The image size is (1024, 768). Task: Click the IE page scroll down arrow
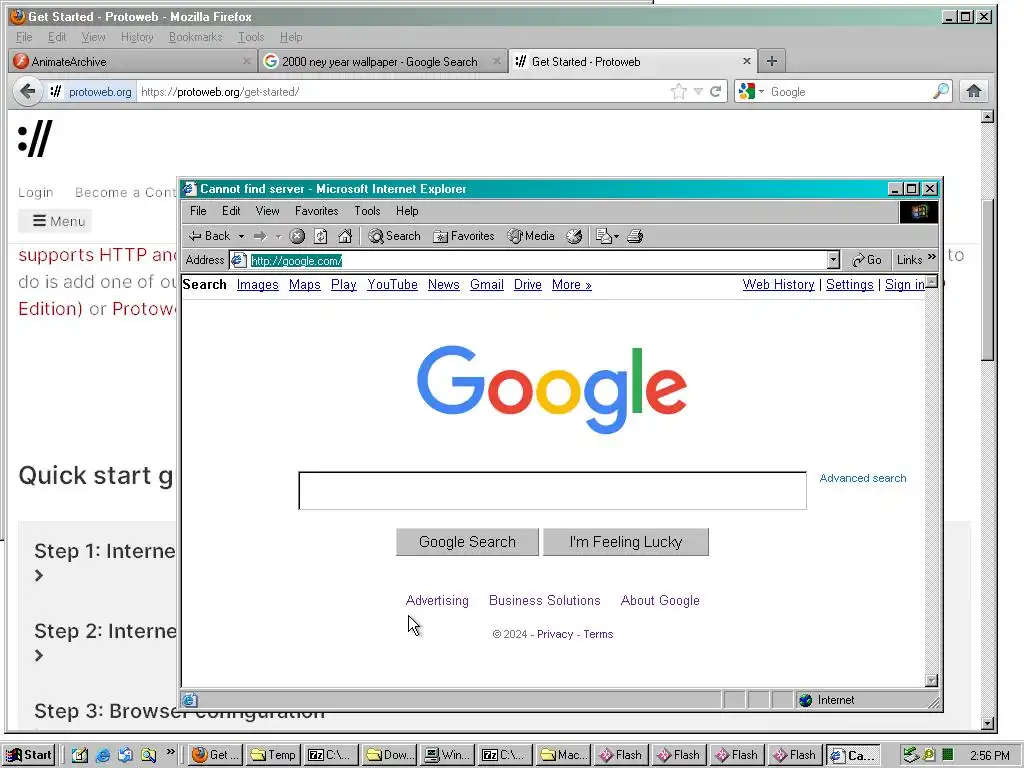pyautogui.click(x=932, y=680)
